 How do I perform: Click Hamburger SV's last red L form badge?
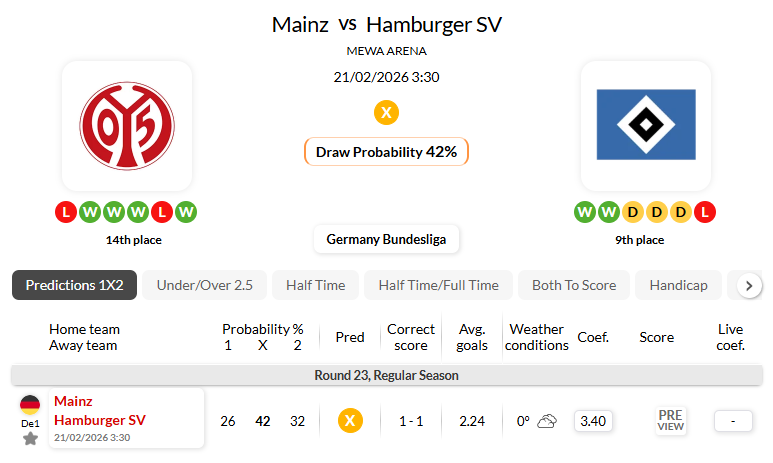[705, 212]
